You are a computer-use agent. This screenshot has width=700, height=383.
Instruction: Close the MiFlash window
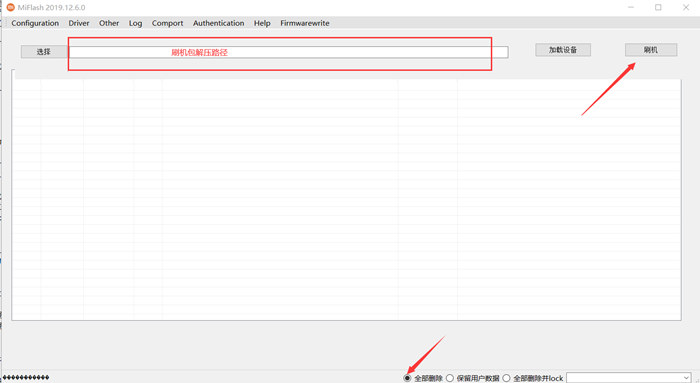coord(686,7)
